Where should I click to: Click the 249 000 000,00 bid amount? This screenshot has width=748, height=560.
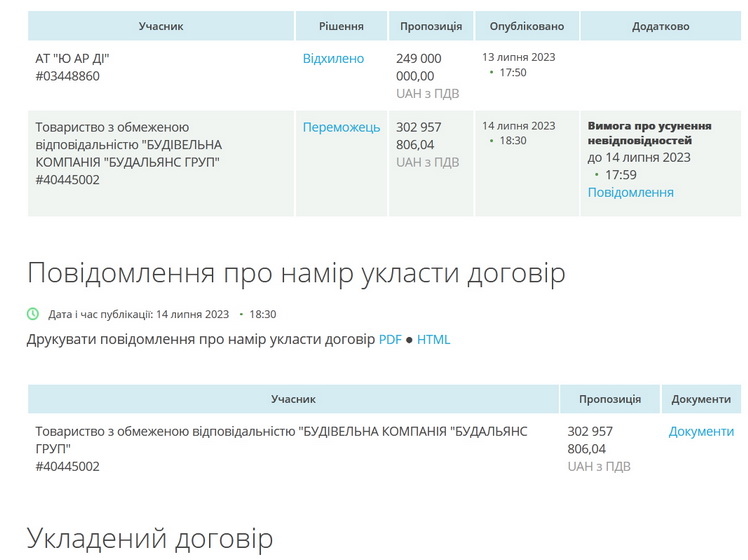(418, 67)
